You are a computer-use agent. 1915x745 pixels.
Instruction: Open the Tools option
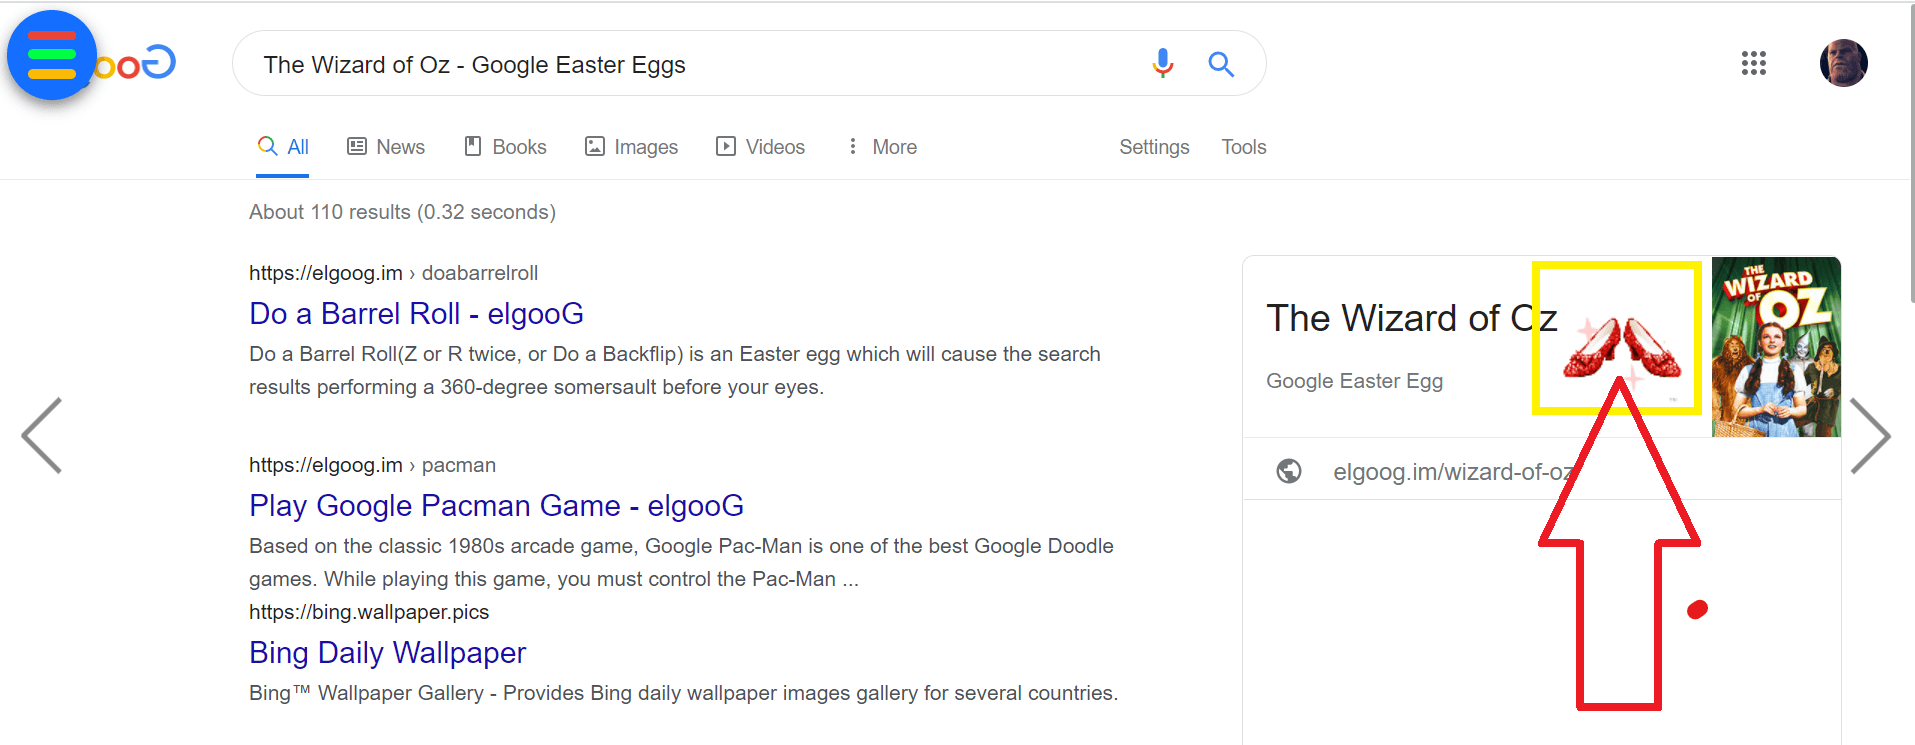pyautogui.click(x=1243, y=147)
